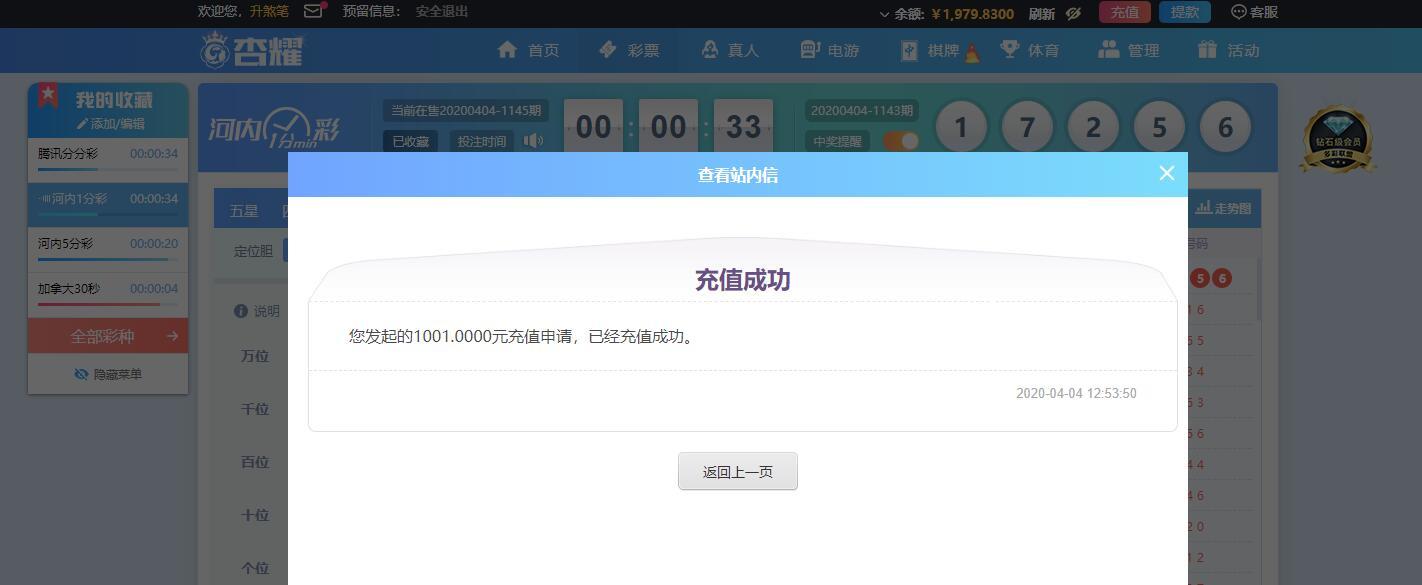The width and height of the screenshot is (1422, 585).
Task: Open 走势图 chart icon
Action: 1203,208
